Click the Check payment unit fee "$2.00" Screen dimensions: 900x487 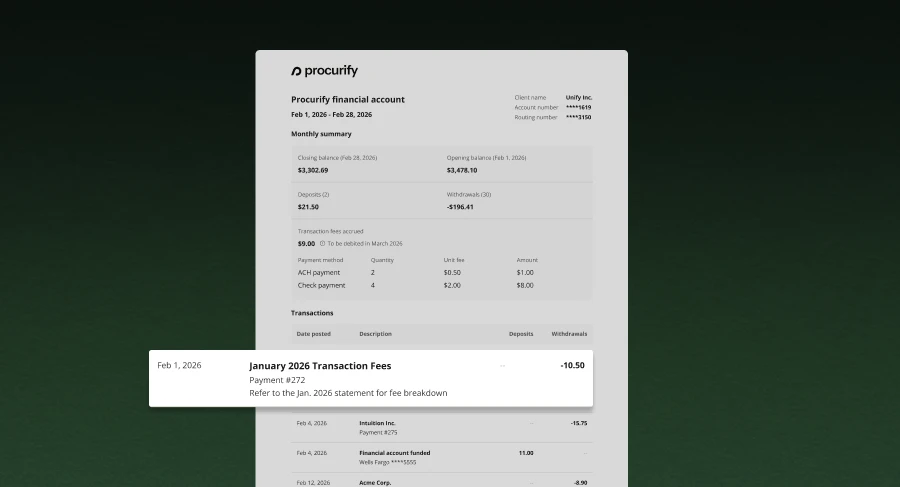coord(452,285)
